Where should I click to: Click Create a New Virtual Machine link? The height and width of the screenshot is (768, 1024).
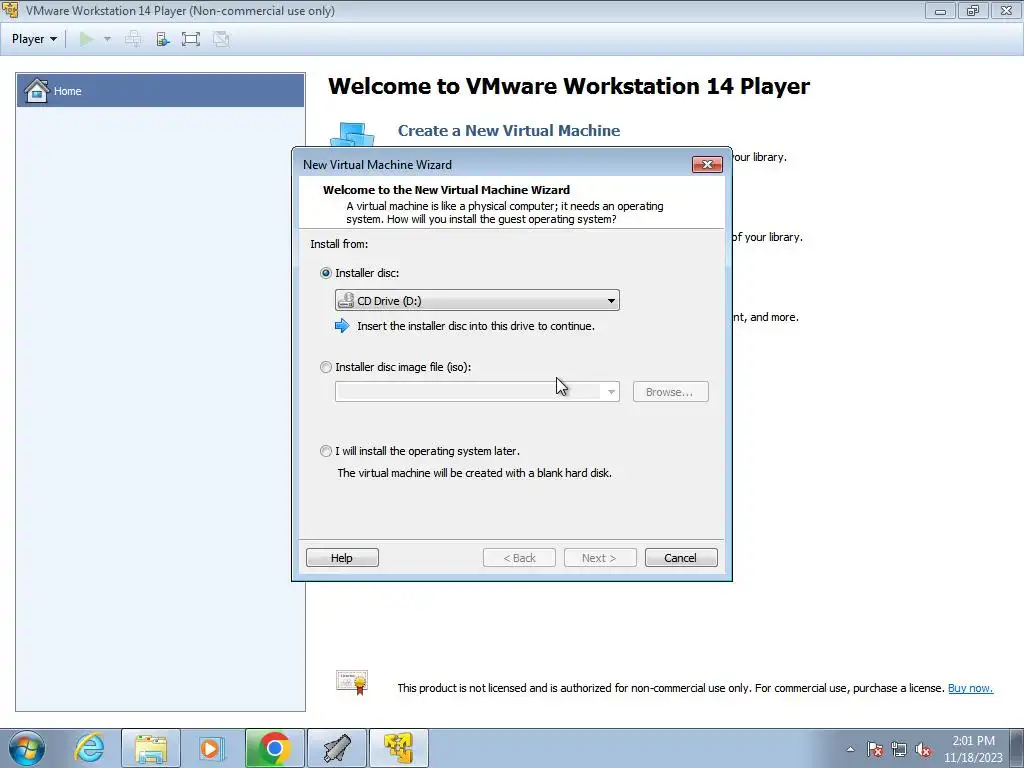point(509,131)
